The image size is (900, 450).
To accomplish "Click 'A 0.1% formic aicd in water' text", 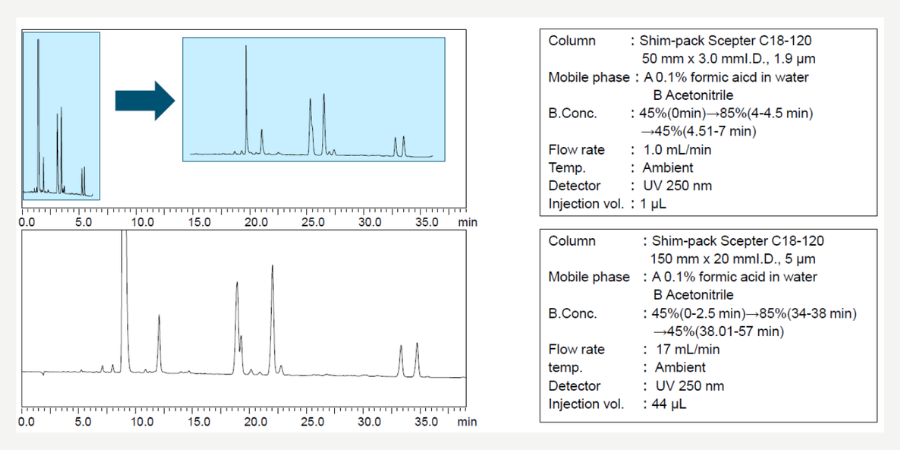I will pos(724,77).
